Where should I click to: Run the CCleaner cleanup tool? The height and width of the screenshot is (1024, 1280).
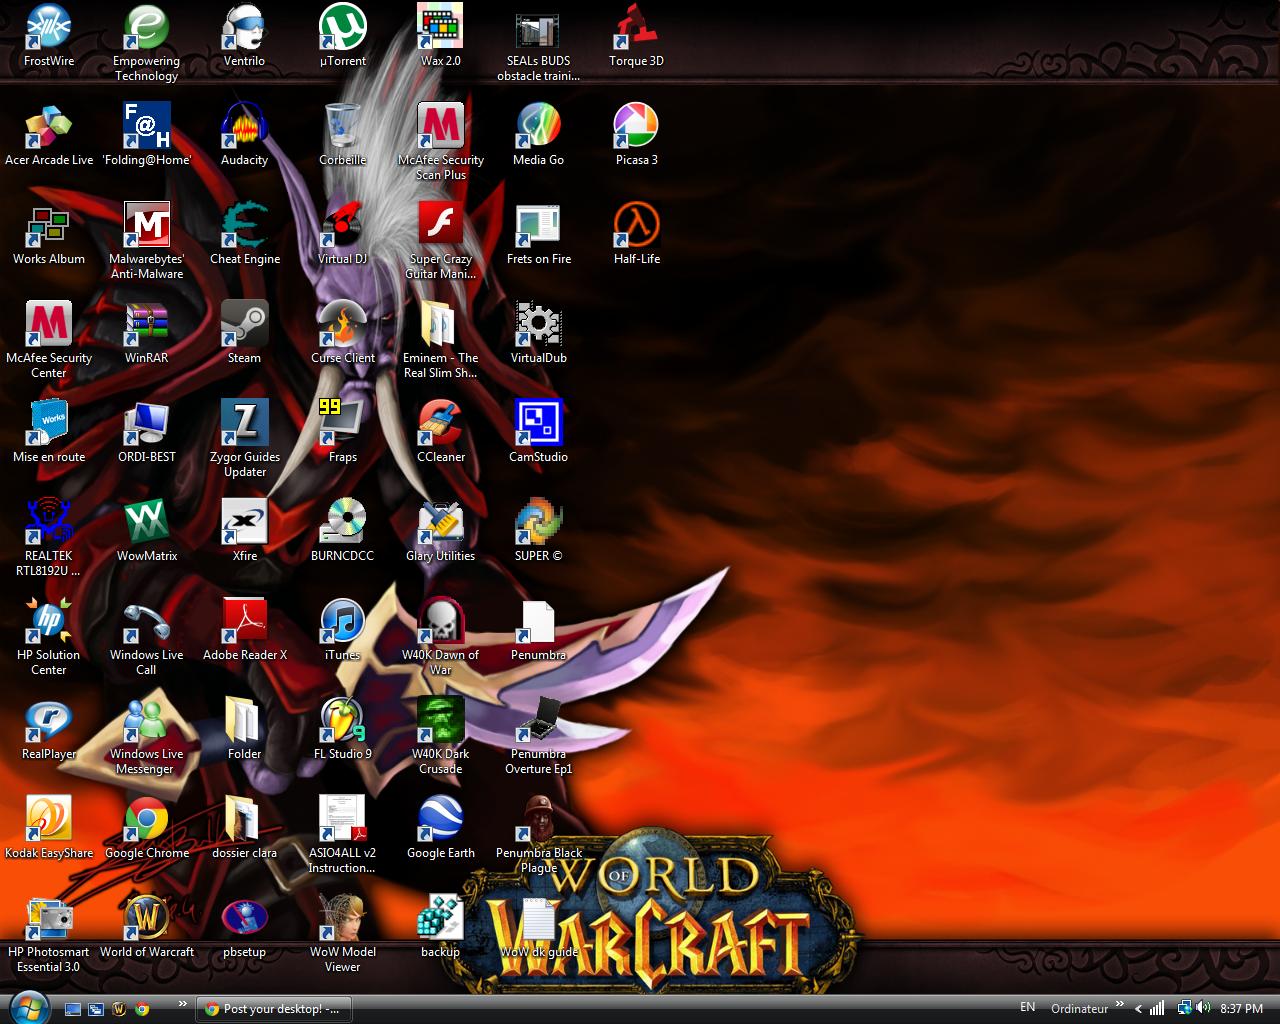(440, 424)
